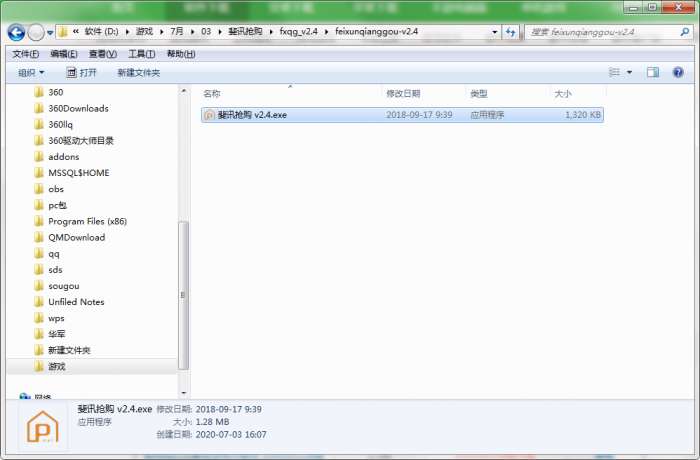The image size is (700, 460).
Task: Open the 查看(V) menu
Action: tap(103, 54)
